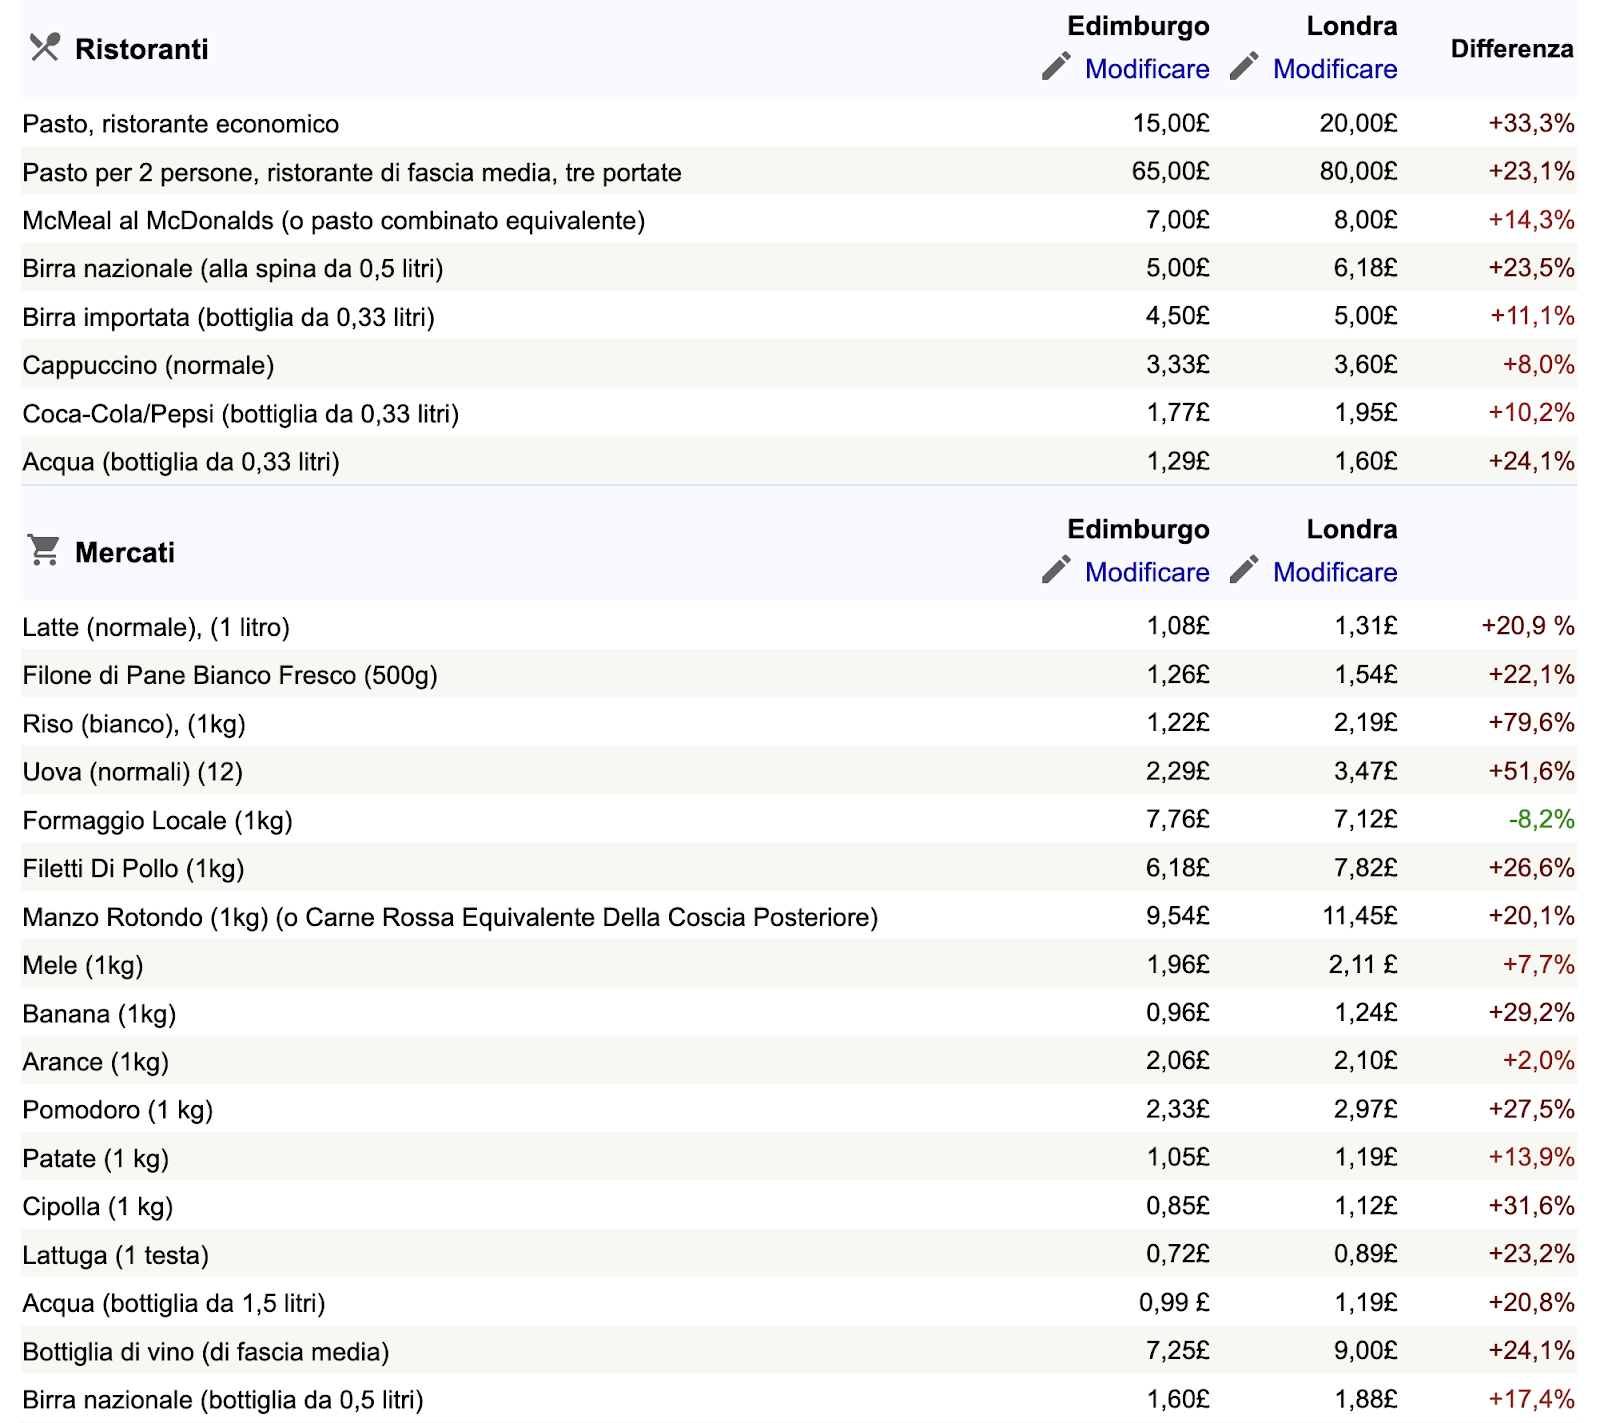This screenshot has width=1600, height=1423.
Task: Click 'Cappuccino (normale)' row label
Action: pyautogui.click(x=149, y=365)
